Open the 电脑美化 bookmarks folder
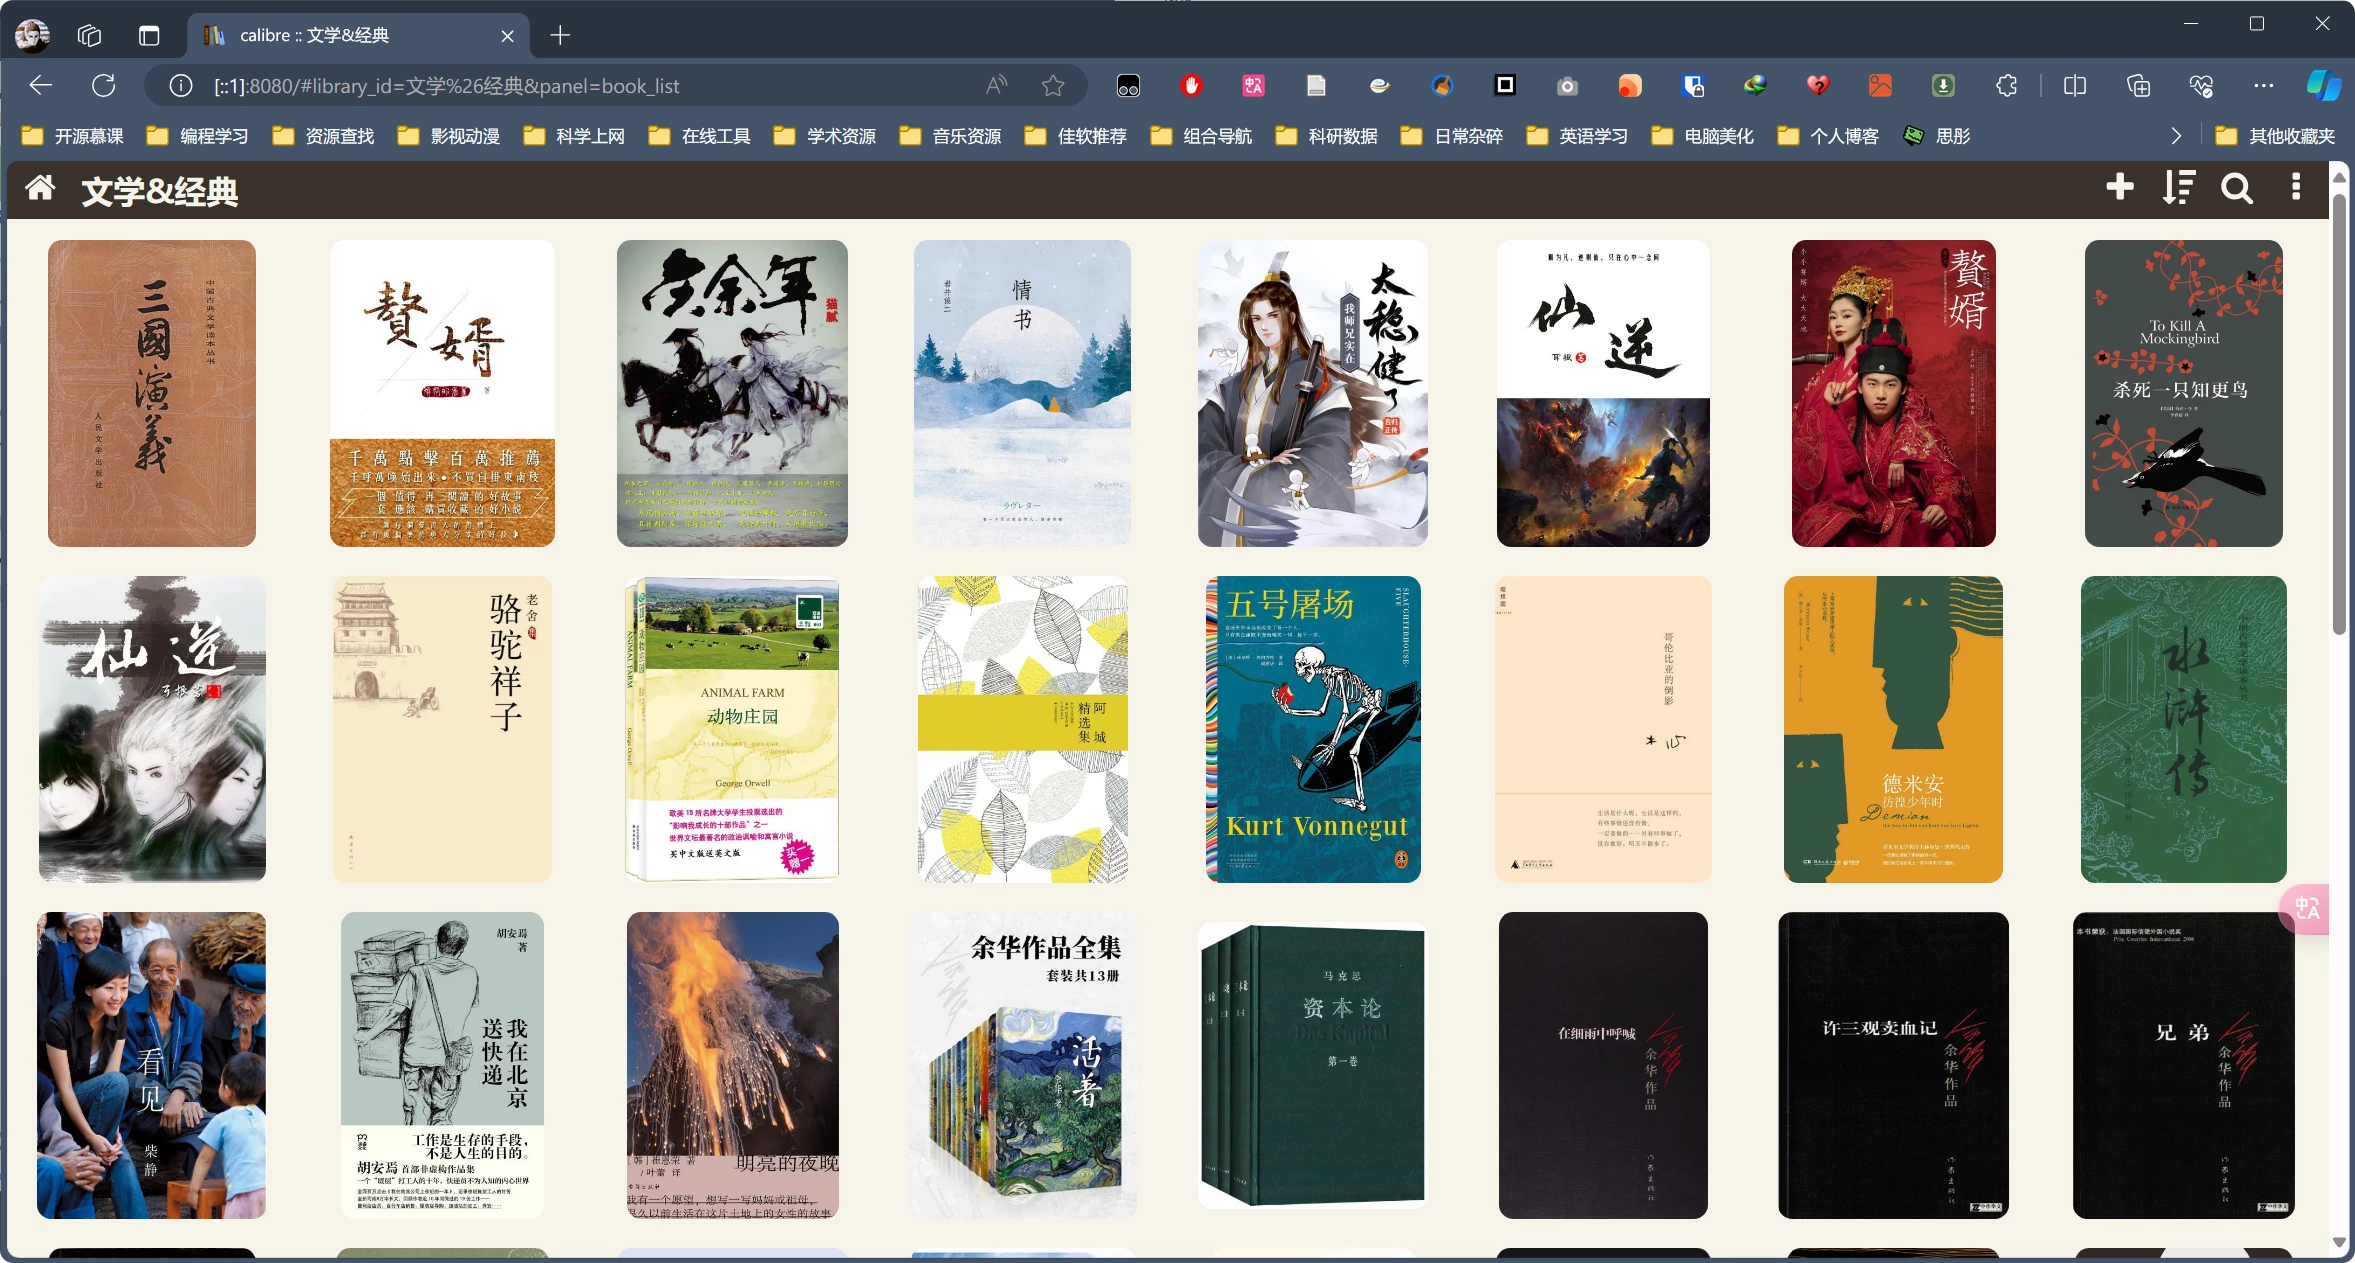The width and height of the screenshot is (2355, 1263). (1703, 136)
